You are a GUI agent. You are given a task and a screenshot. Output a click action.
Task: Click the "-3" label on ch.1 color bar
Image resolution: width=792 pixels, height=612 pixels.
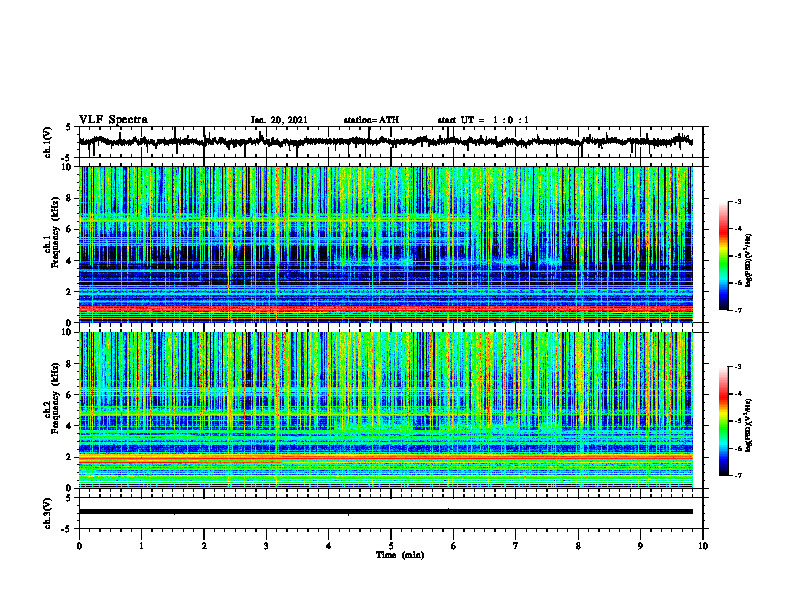coord(738,201)
